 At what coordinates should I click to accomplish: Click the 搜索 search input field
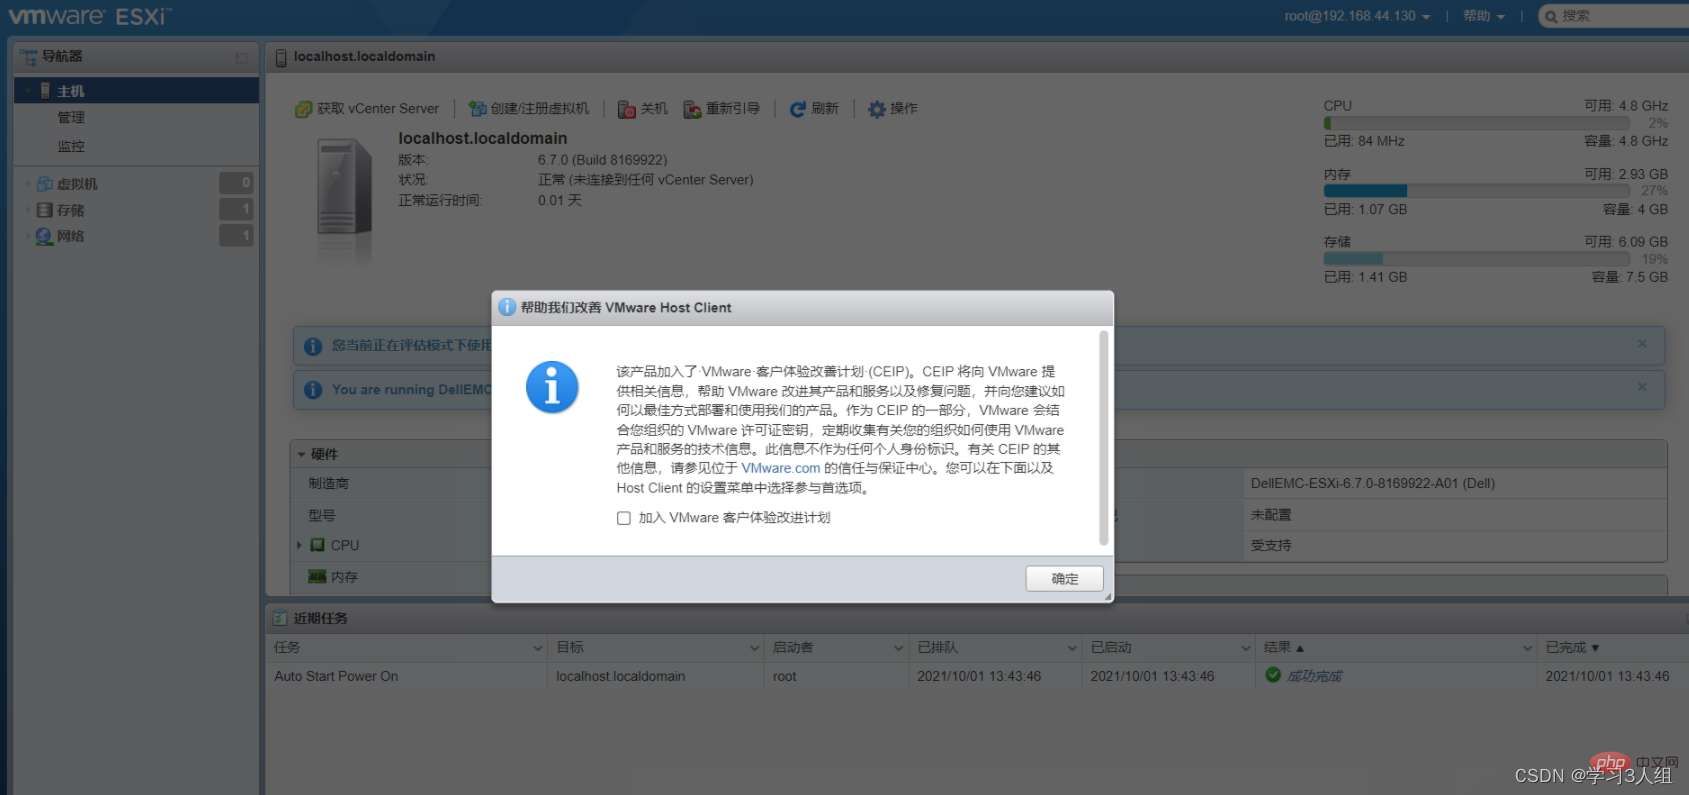[x=1613, y=16]
